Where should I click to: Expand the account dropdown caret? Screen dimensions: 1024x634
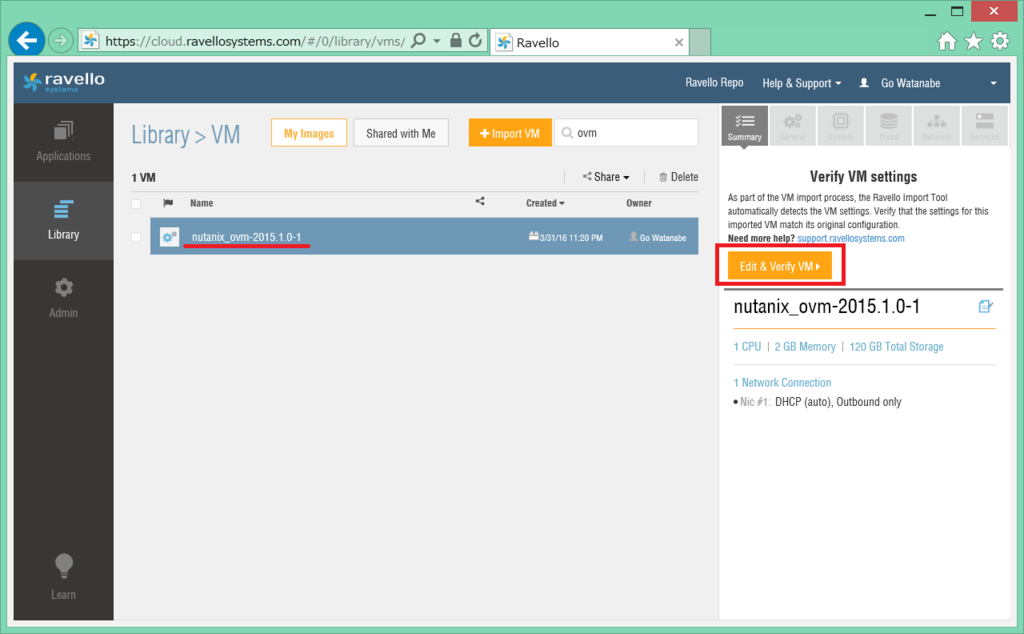[x=993, y=84]
